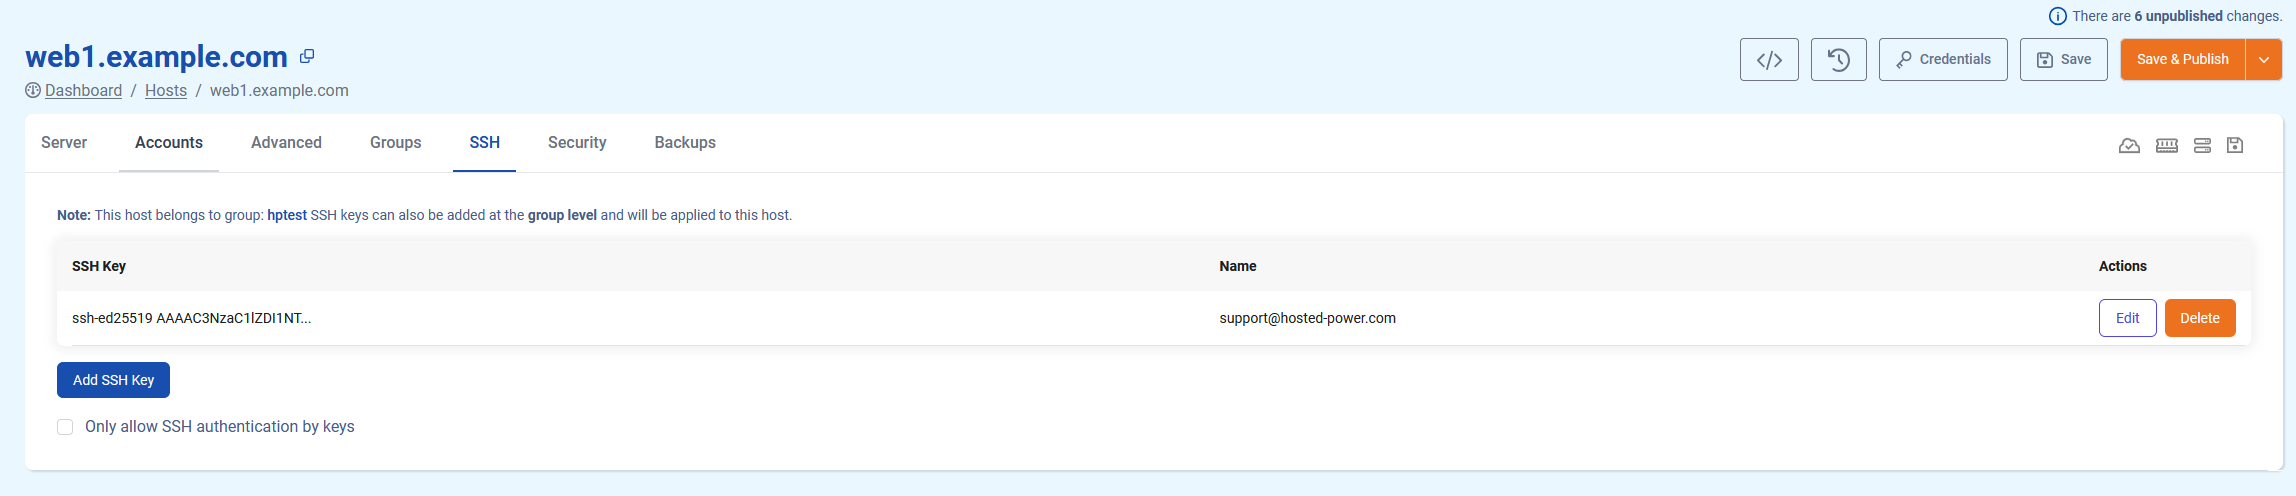Follow the Hosts breadcrumb link
The height and width of the screenshot is (496, 2296).
(x=166, y=91)
